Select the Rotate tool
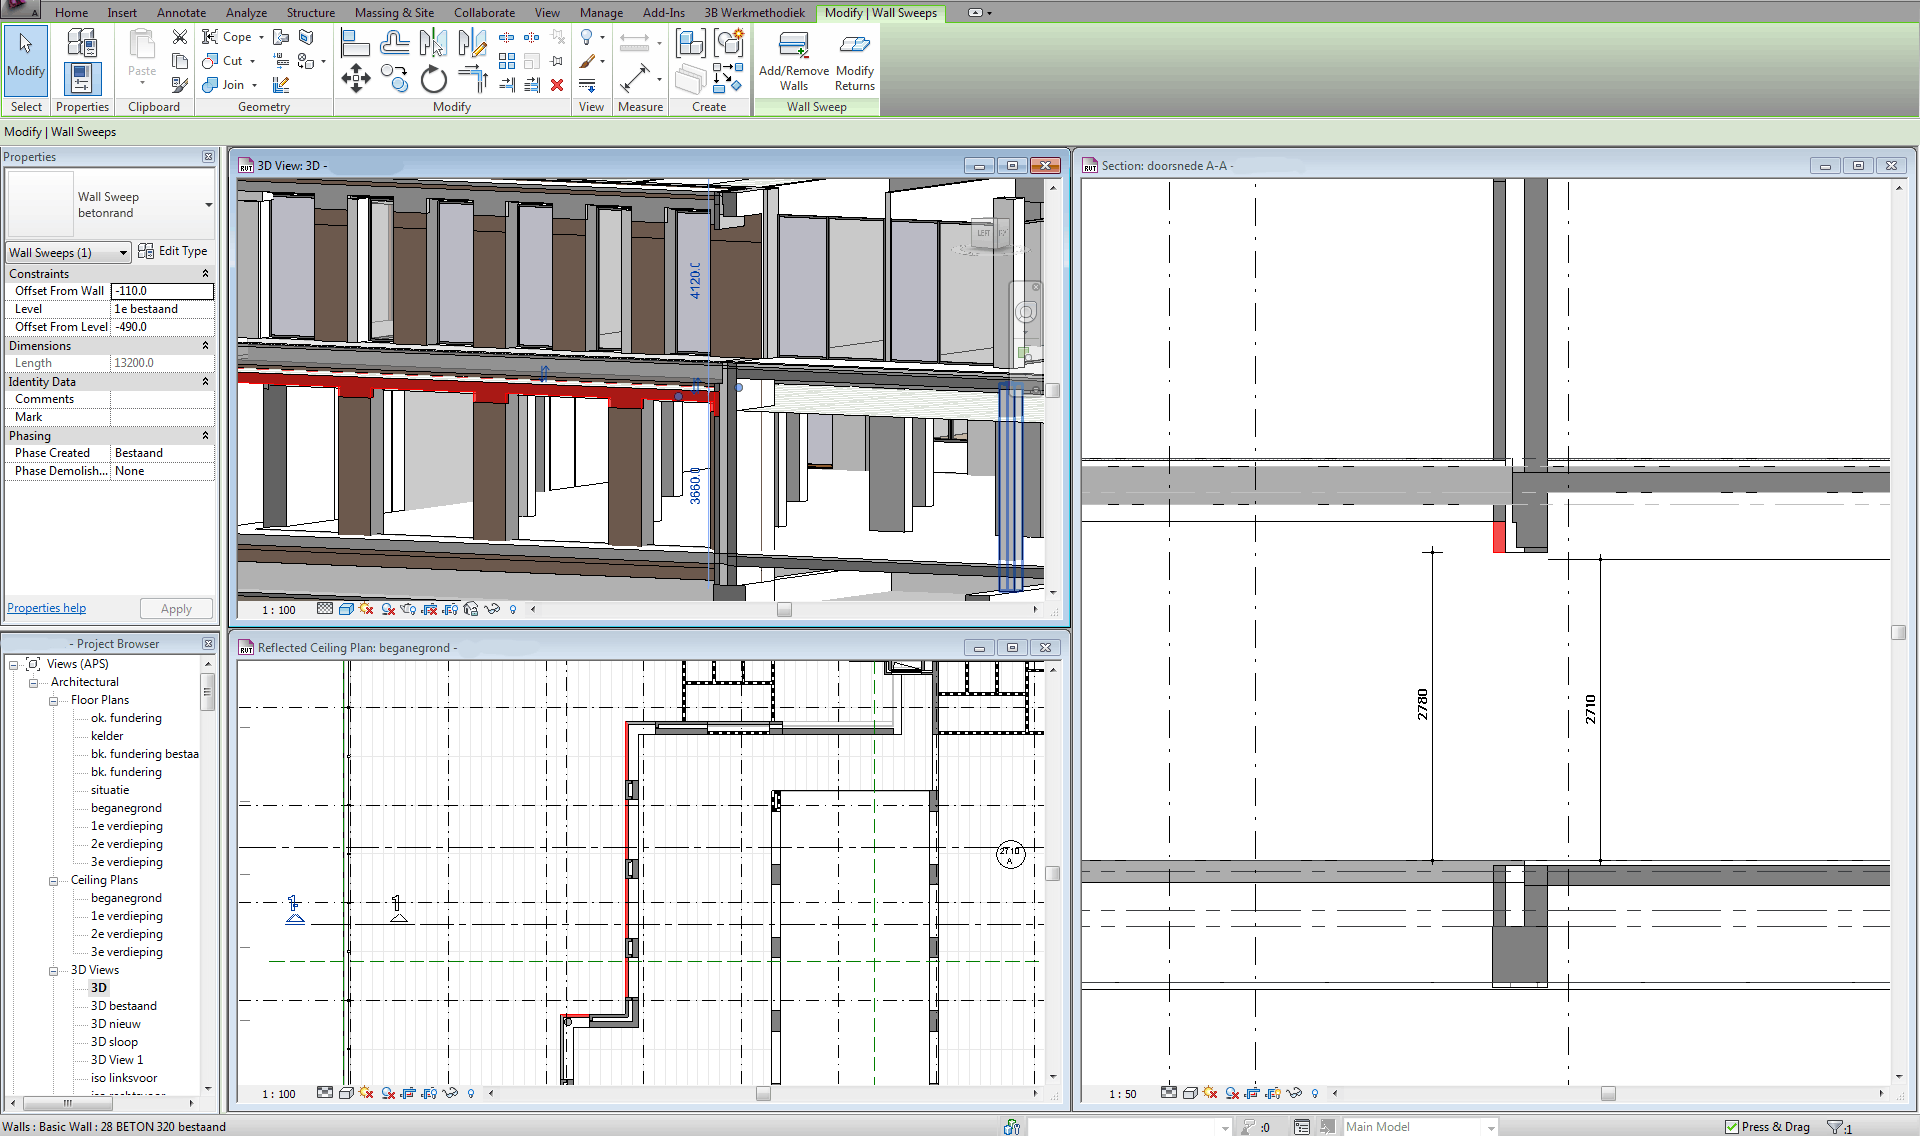 pyautogui.click(x=433, y=78)
